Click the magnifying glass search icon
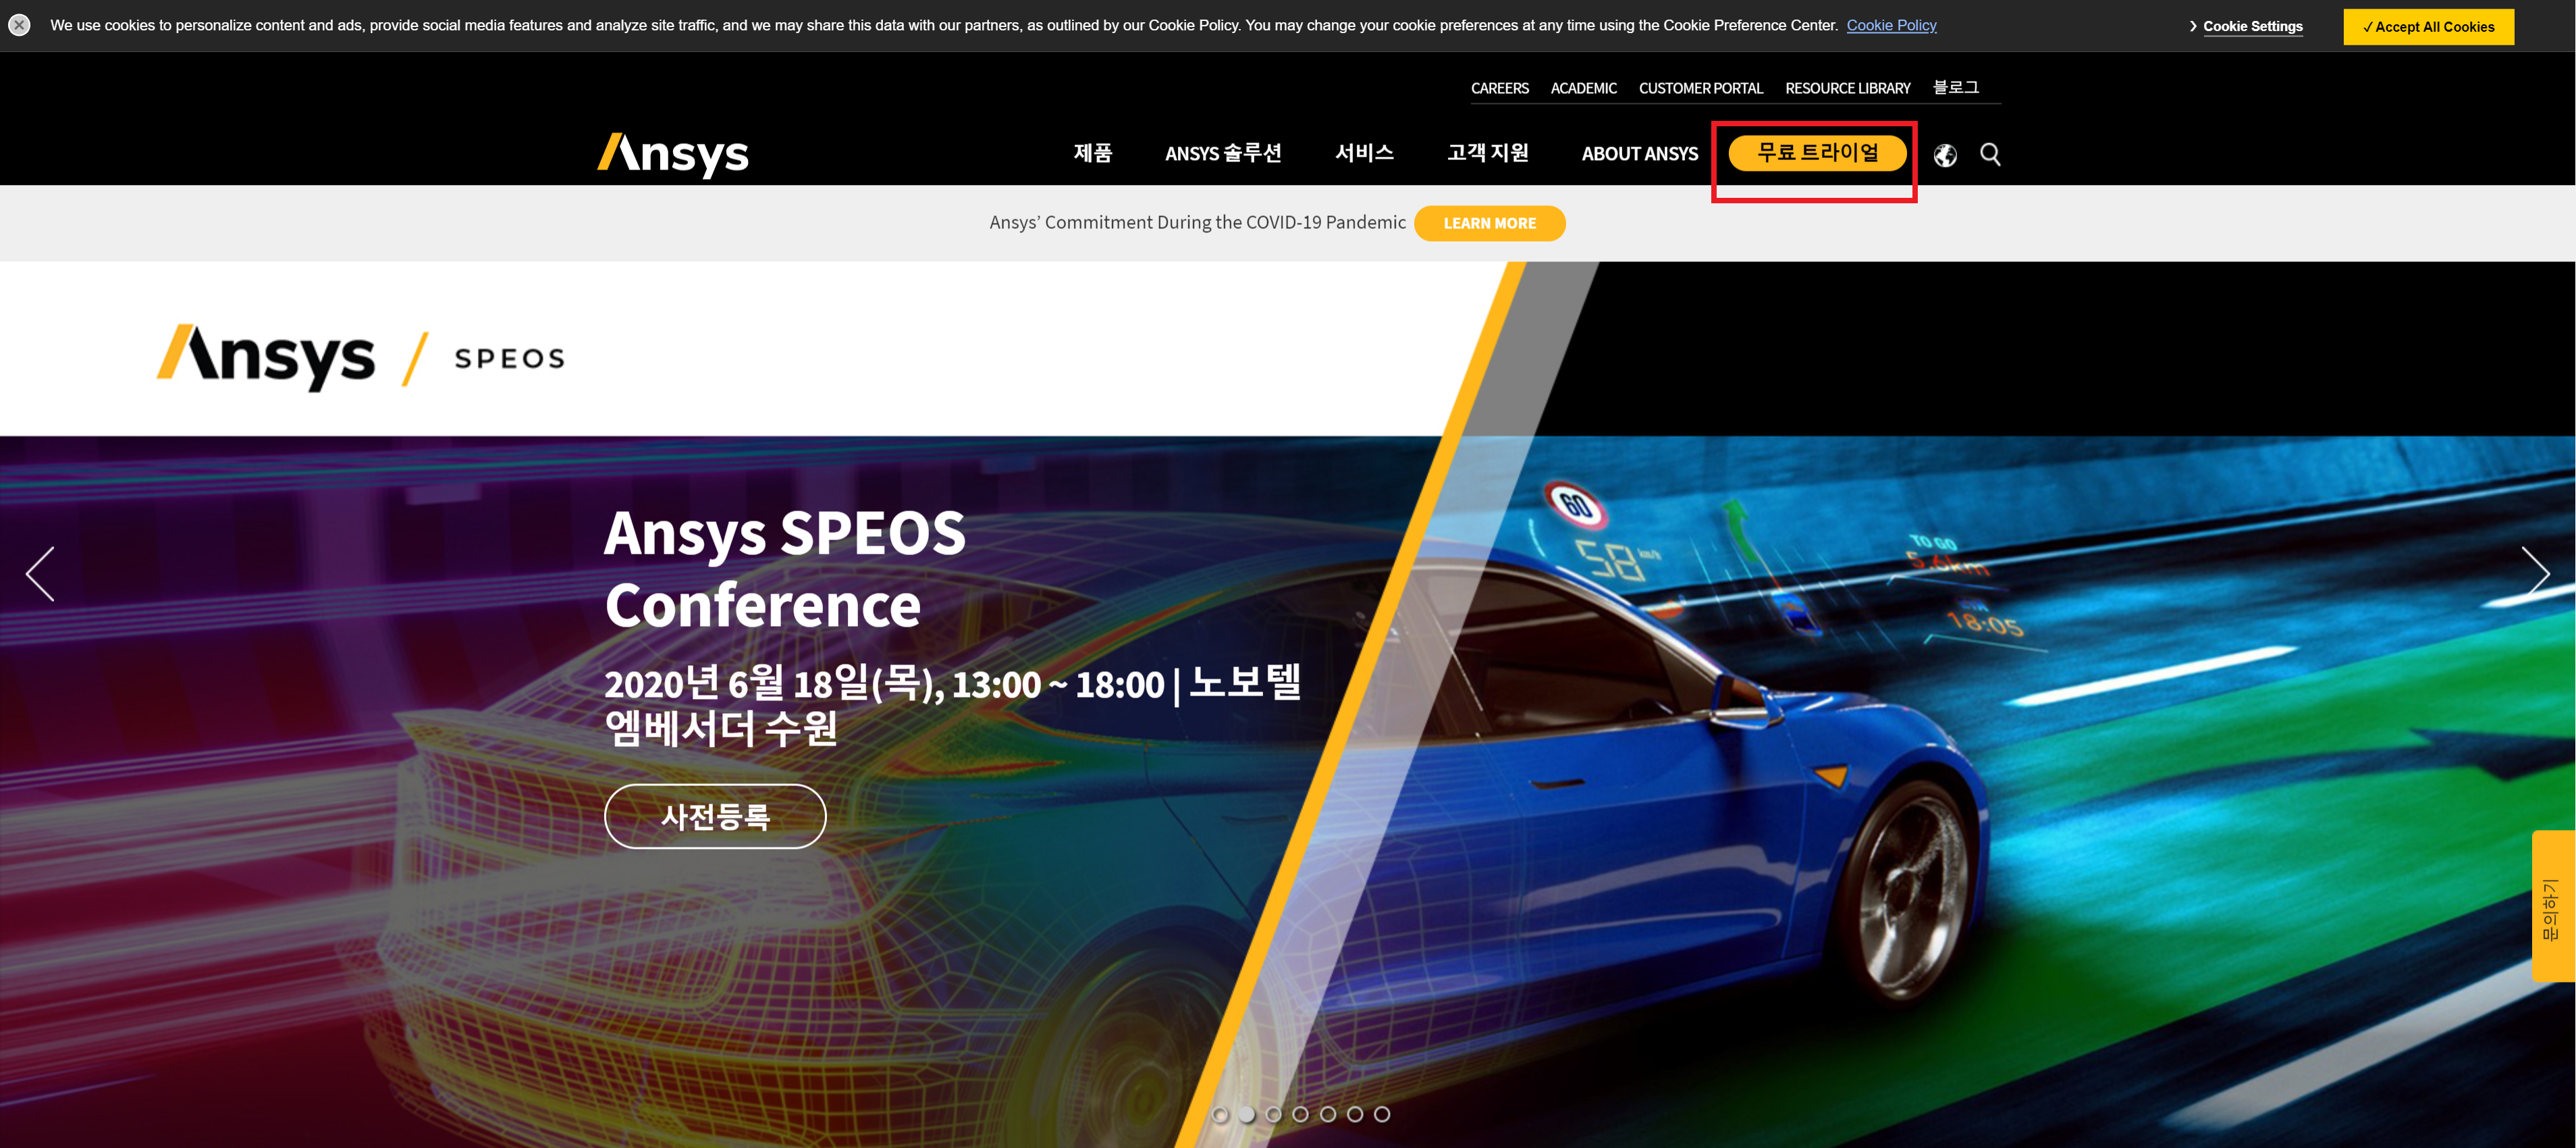This screenshot has height=1148, width=2576. click(x=1990, y=155)
